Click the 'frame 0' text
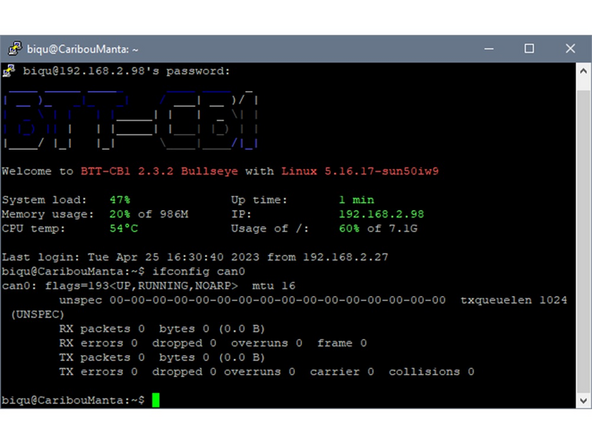Image resolution: width=592 pixels, height=444 pixels. 342,343
